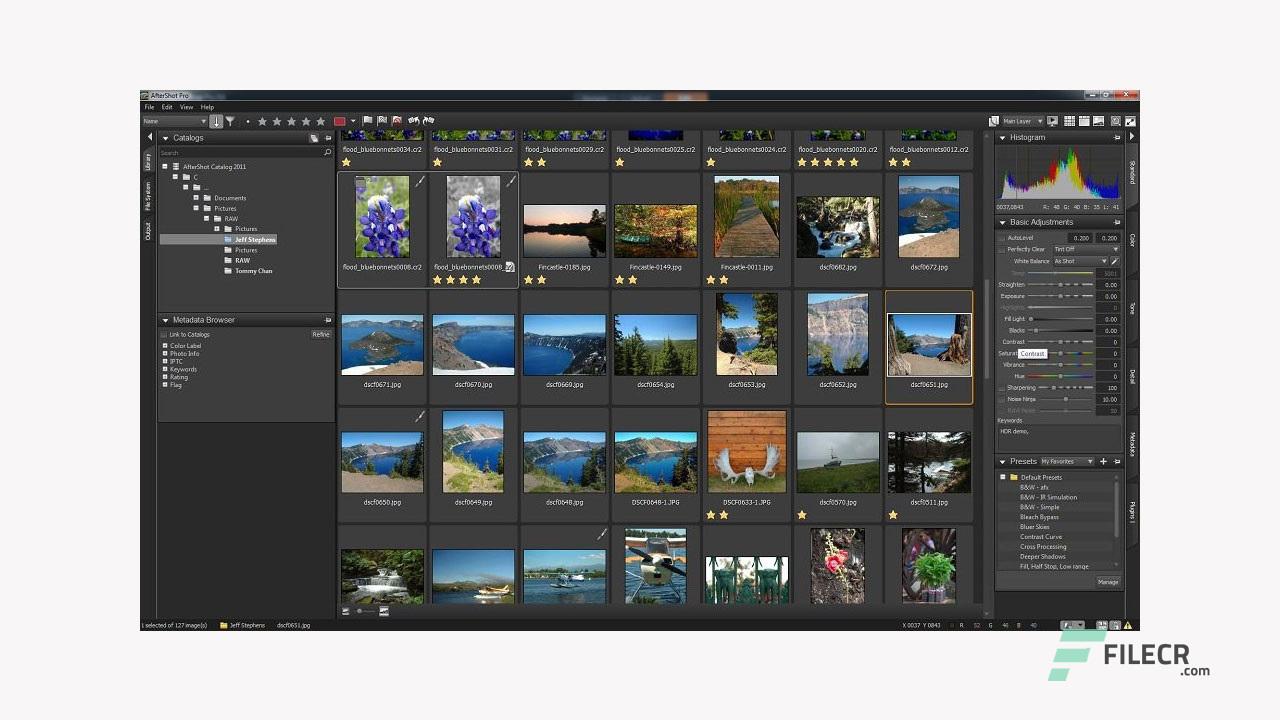1280x720 pixels.
Task: Open the File menu
Action: 149,107
